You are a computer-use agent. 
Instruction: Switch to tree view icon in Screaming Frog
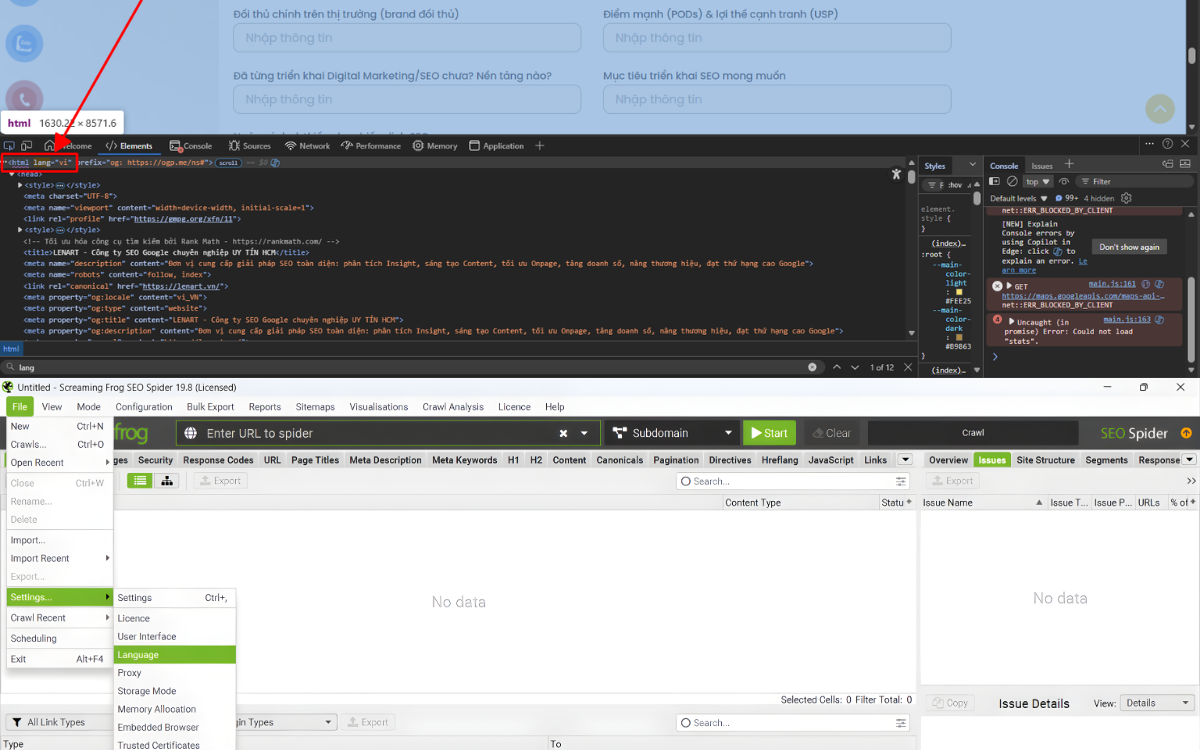166,481
